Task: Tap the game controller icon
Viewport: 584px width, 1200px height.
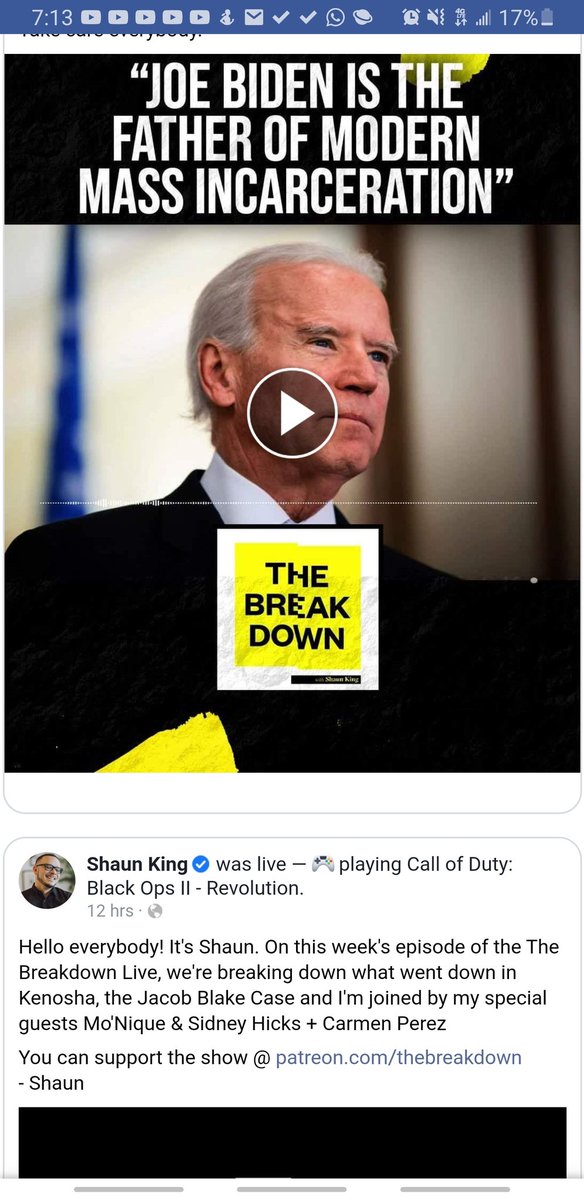Action: click(x=322, y=864)
